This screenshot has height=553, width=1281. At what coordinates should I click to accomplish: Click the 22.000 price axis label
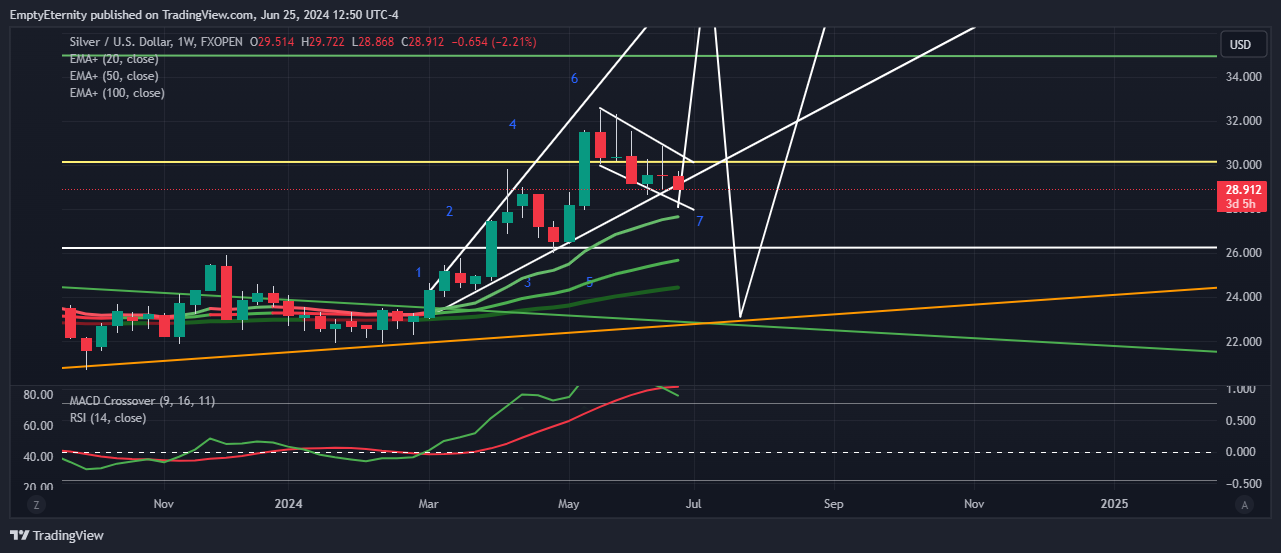point(1245,341)
